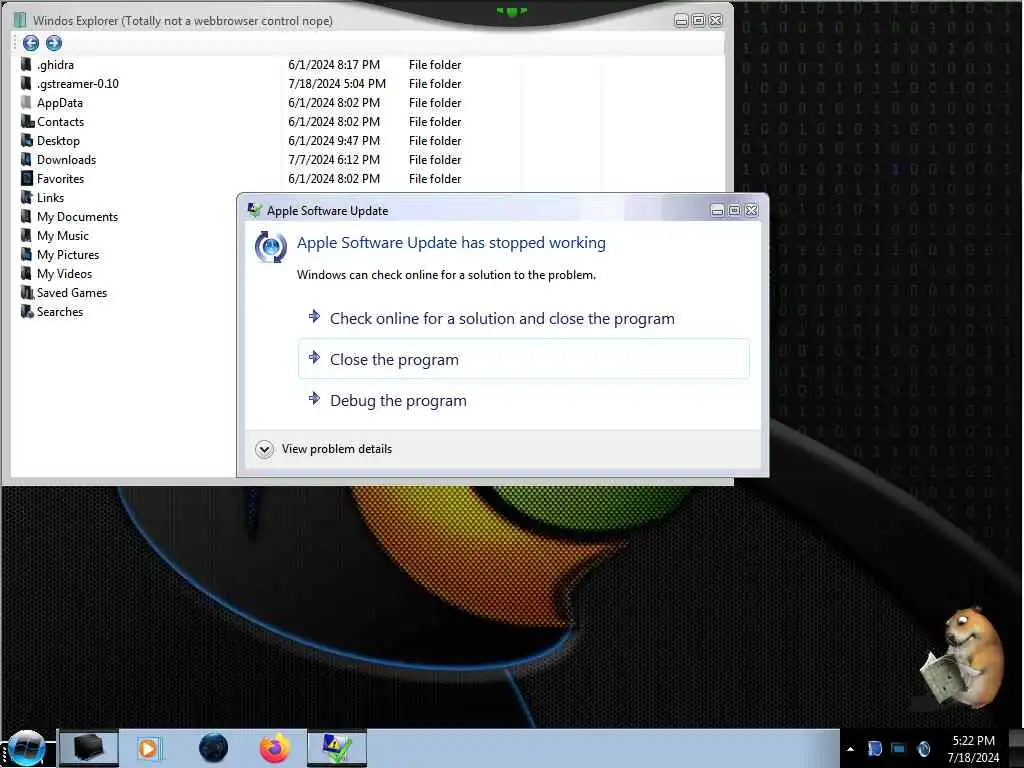Click the My Videos folder name

coord(65,273)
